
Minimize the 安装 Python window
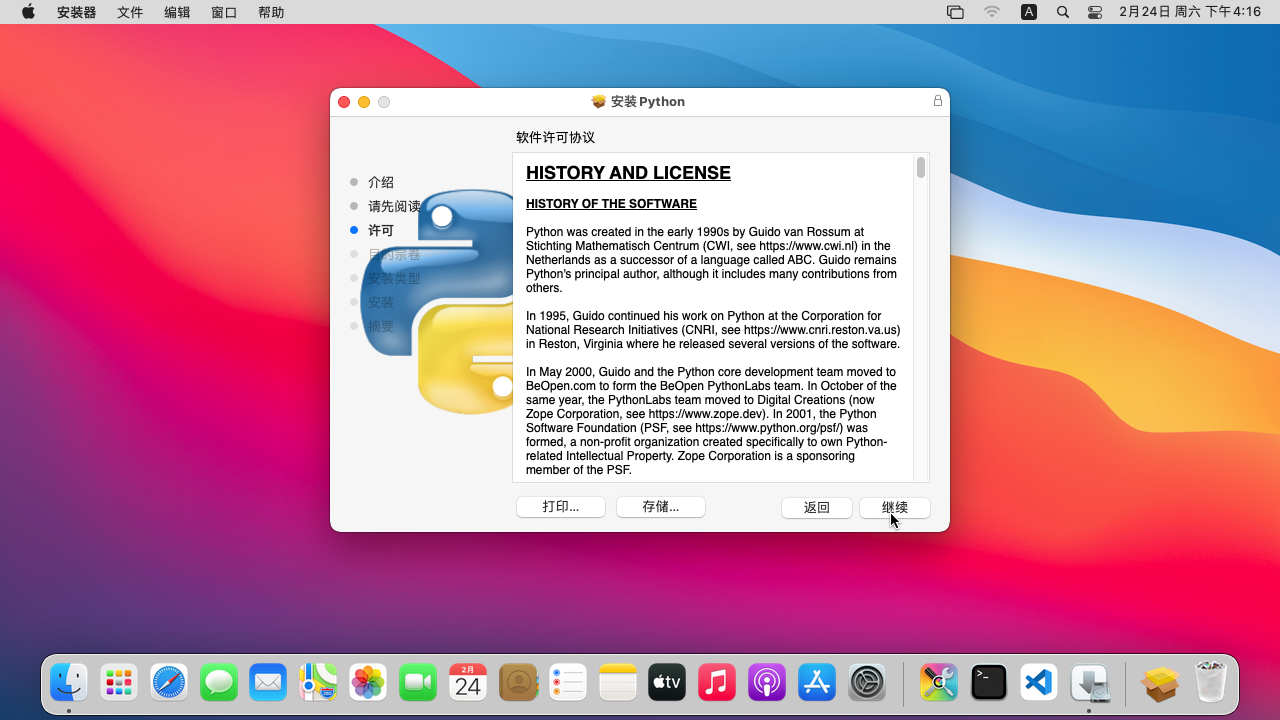(x=364, y=102)
